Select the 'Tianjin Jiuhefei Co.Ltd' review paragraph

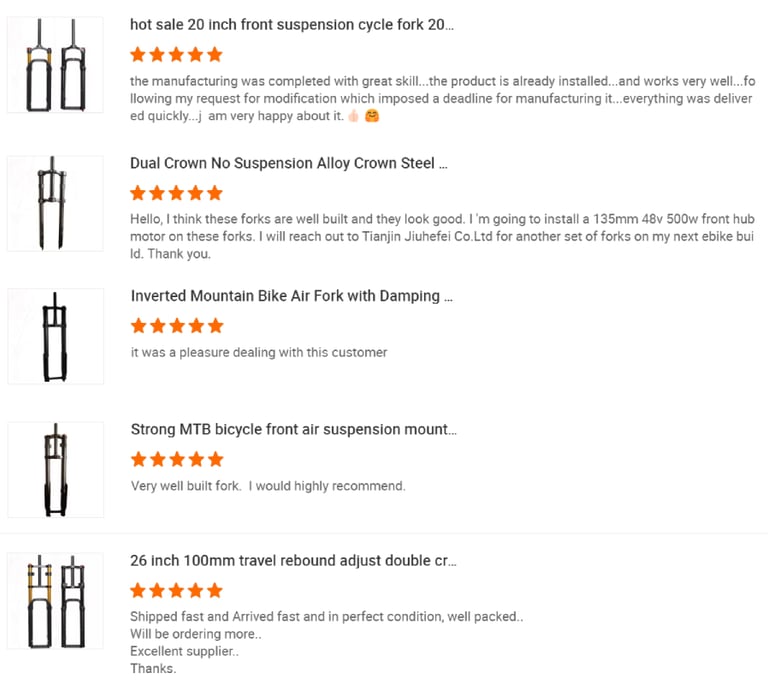click(x=442, y=236)
